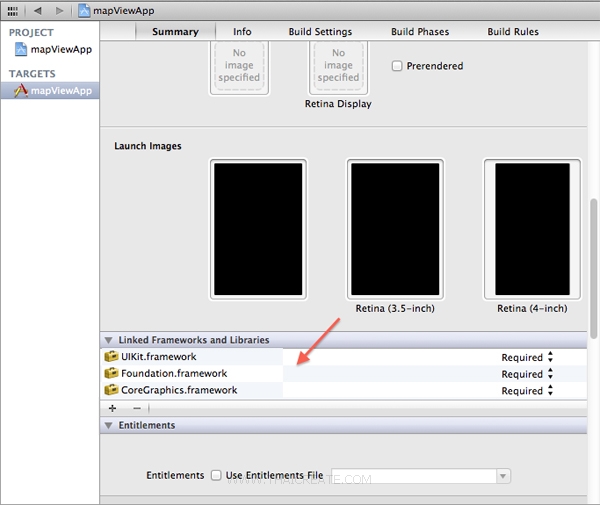Image resolution: width=600 pixels, height=505 pixels.
Task: Click the Retina Display app icon placeholder
Action: 338,67
